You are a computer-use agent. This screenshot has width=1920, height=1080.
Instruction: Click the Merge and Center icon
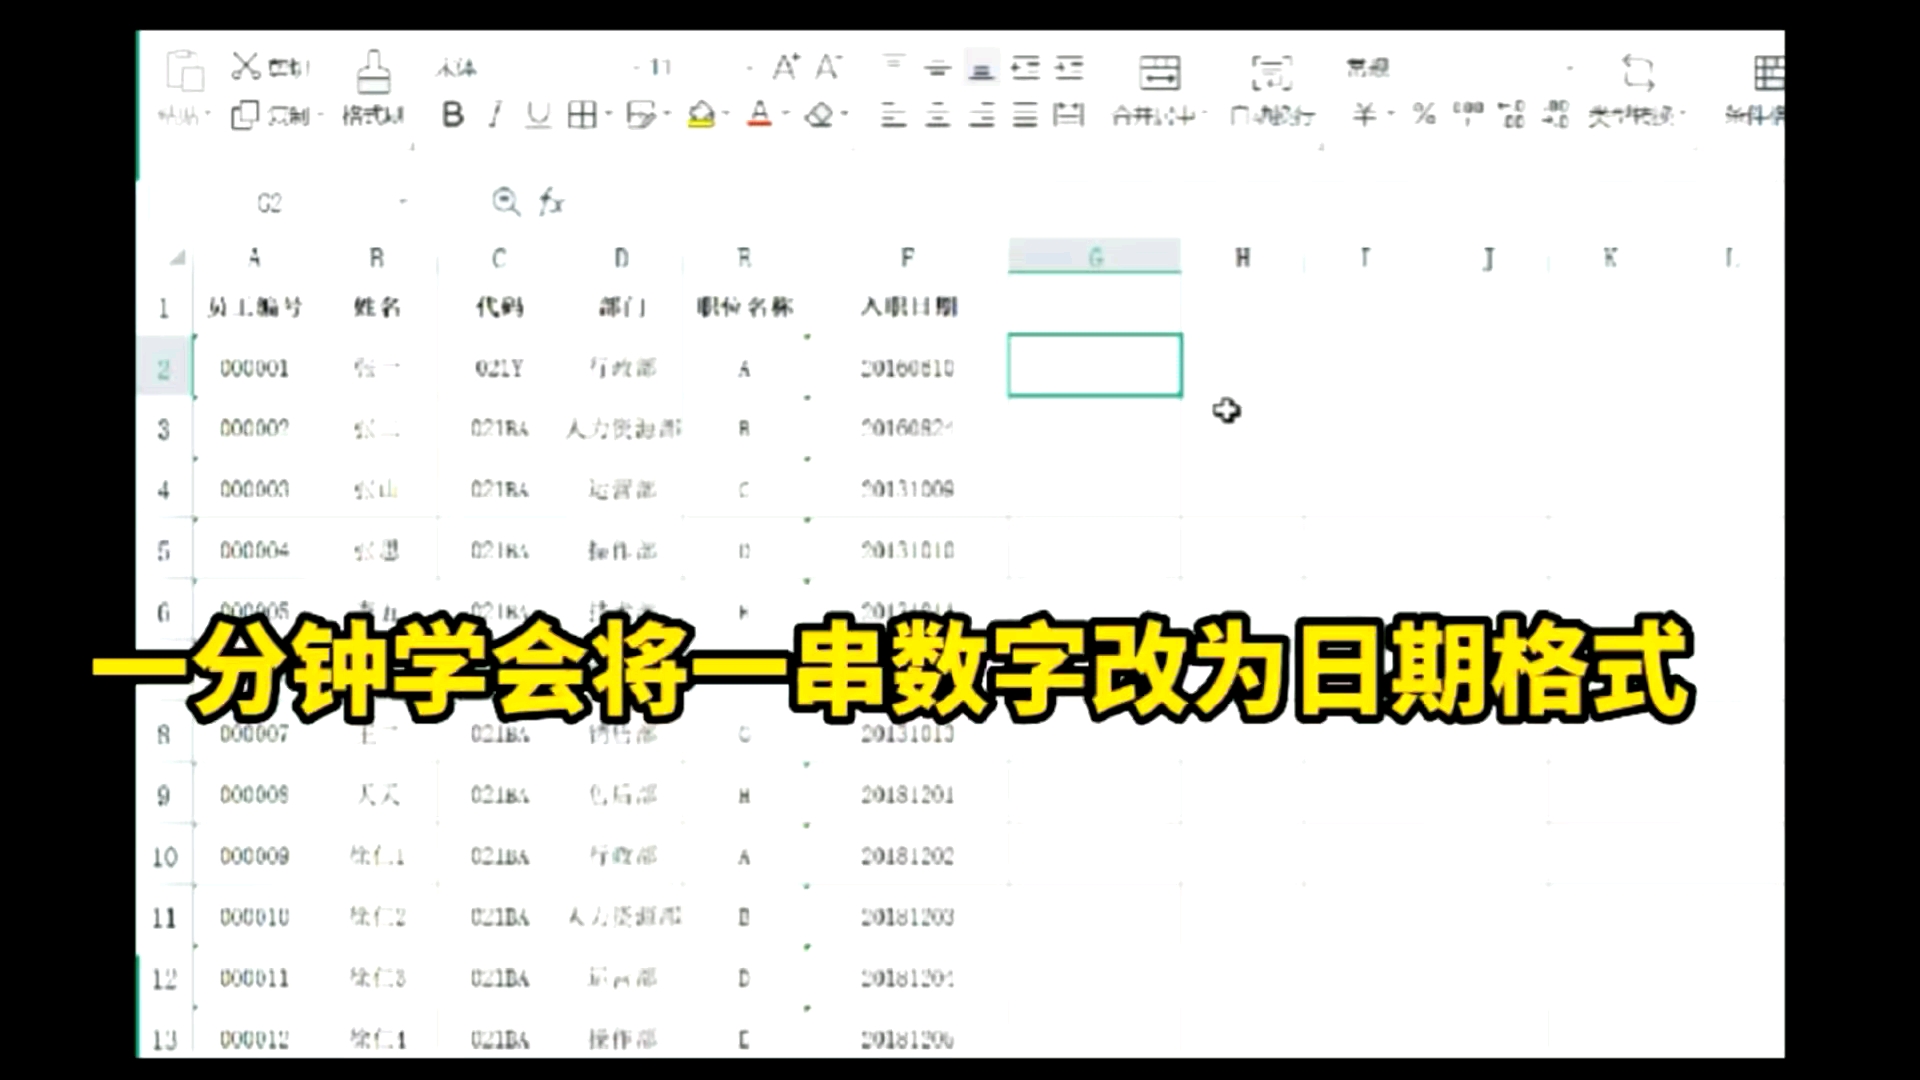1159,72
